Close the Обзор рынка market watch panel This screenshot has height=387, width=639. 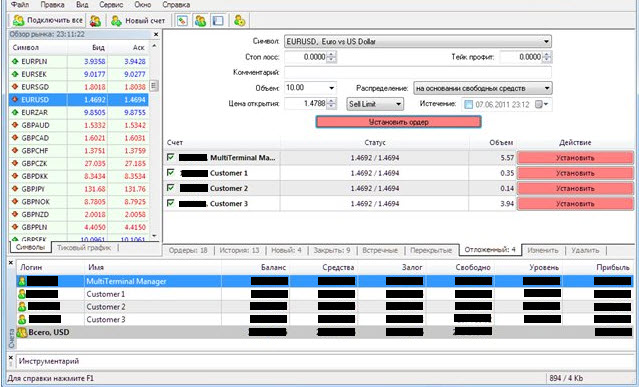(156, 35)
